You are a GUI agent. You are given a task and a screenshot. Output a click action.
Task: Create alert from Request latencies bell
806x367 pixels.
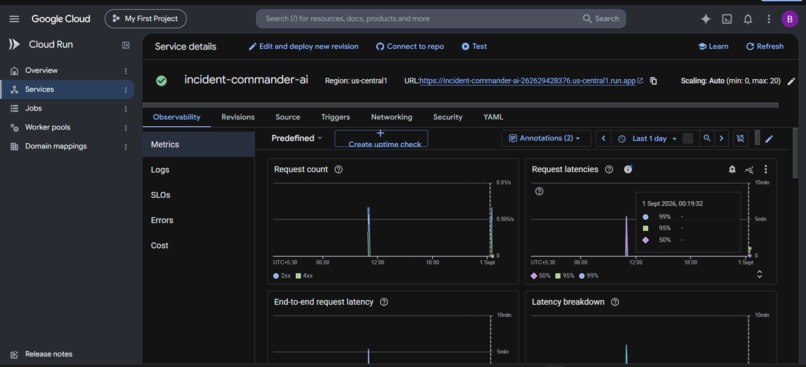[x=732, y=170]
